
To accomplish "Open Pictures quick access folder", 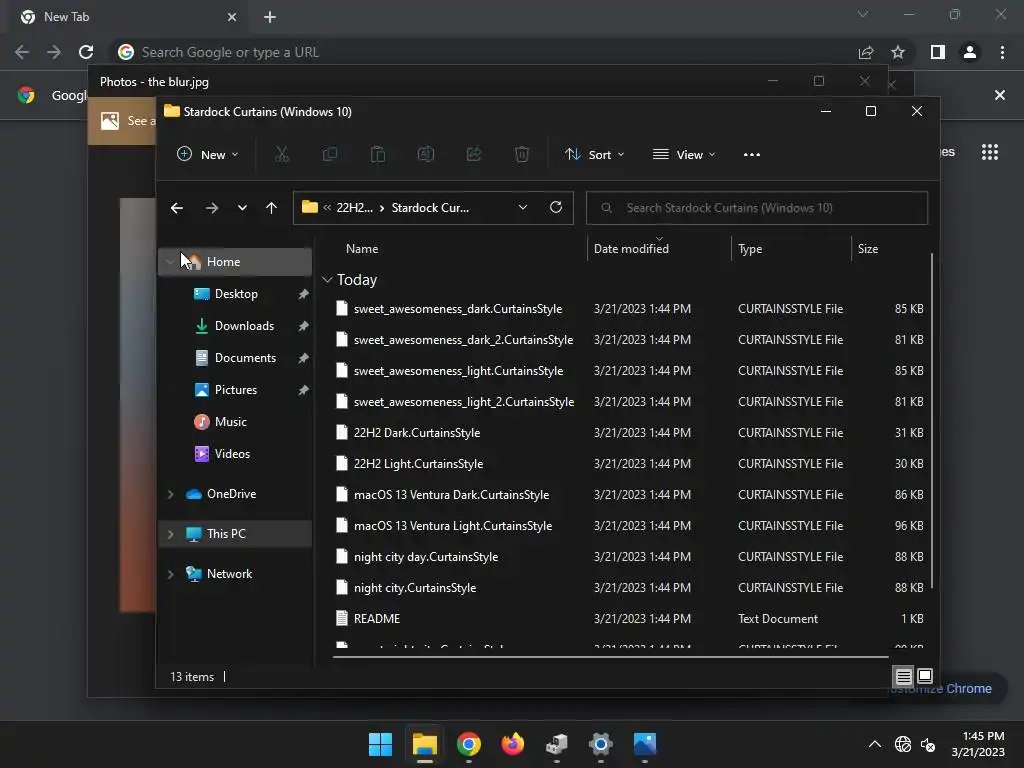I will pyautogui.click(x=235, y=390).
